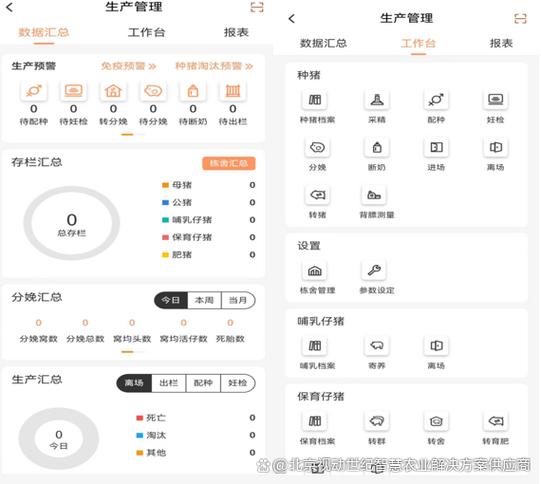Image resolution: width=541 pixels, height=484 pixels.
Task: Select 本周 in the 分娩汇总 filter
Action: click(204, 300)
